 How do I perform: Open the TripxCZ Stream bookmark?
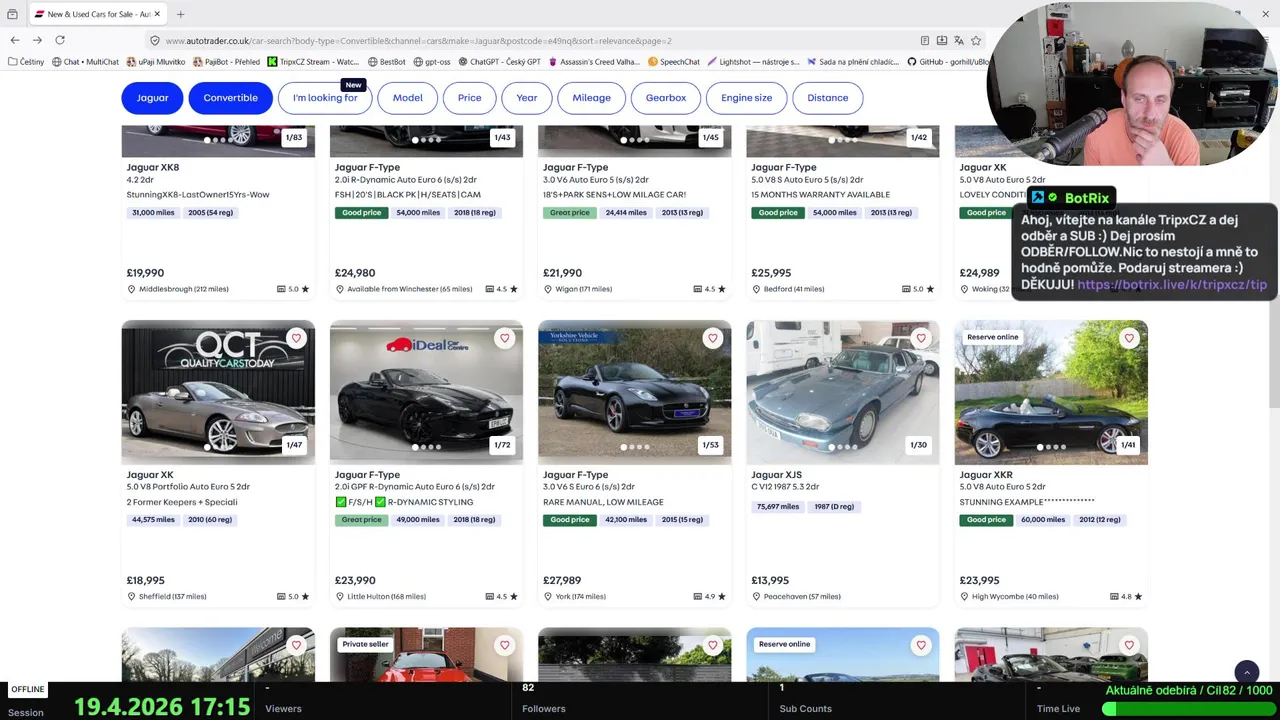point(313,62)
